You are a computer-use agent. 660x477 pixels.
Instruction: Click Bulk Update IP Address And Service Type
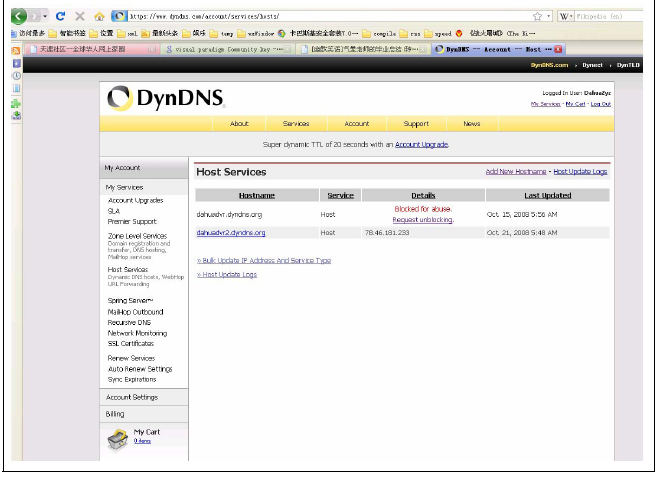264,261
